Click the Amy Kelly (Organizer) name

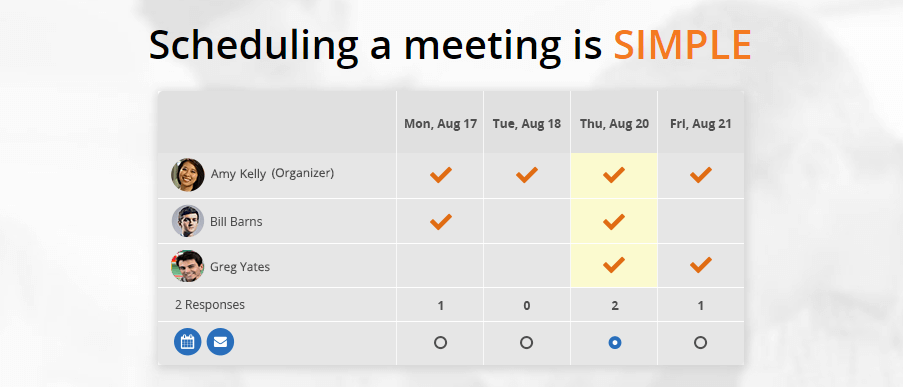click(272, 173)
